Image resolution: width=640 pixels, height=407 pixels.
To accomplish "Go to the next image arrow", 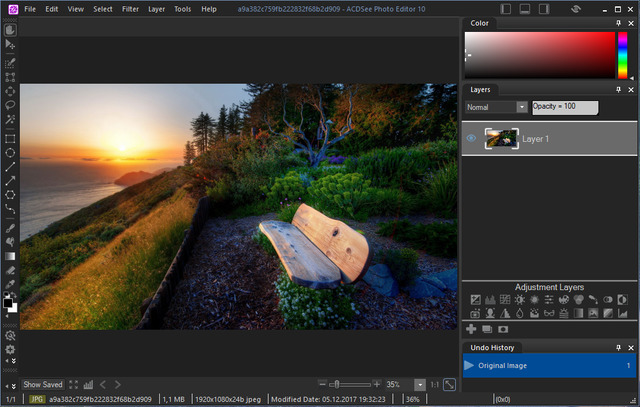I will tap(118, 385).
